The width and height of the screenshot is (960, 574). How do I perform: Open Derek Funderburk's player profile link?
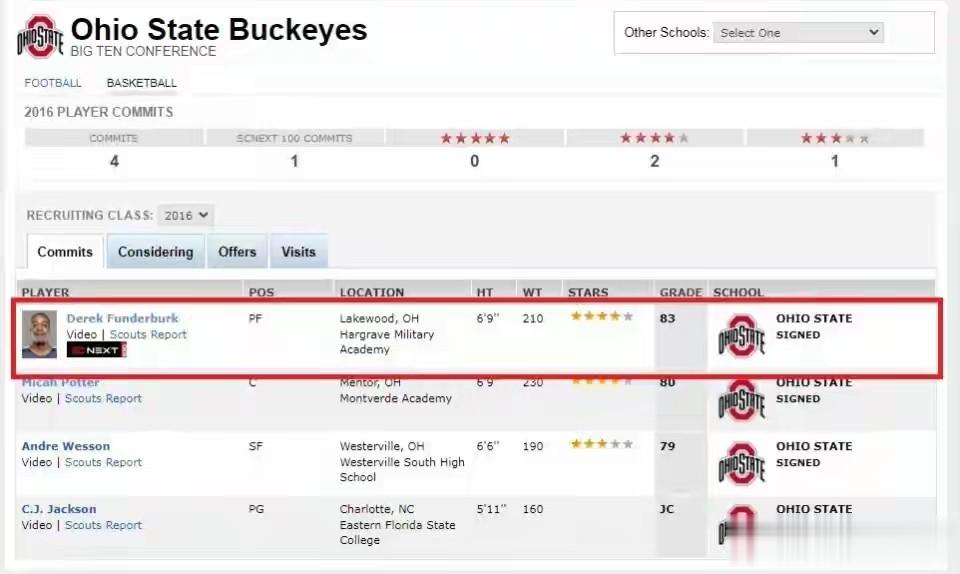pyautogui.click(x=122, y=318)
